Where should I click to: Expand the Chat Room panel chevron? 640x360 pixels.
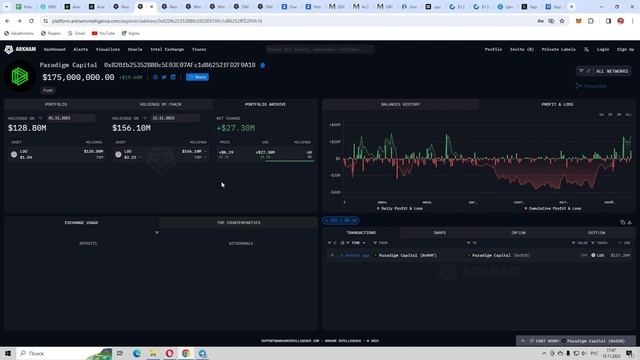(523, 341)
